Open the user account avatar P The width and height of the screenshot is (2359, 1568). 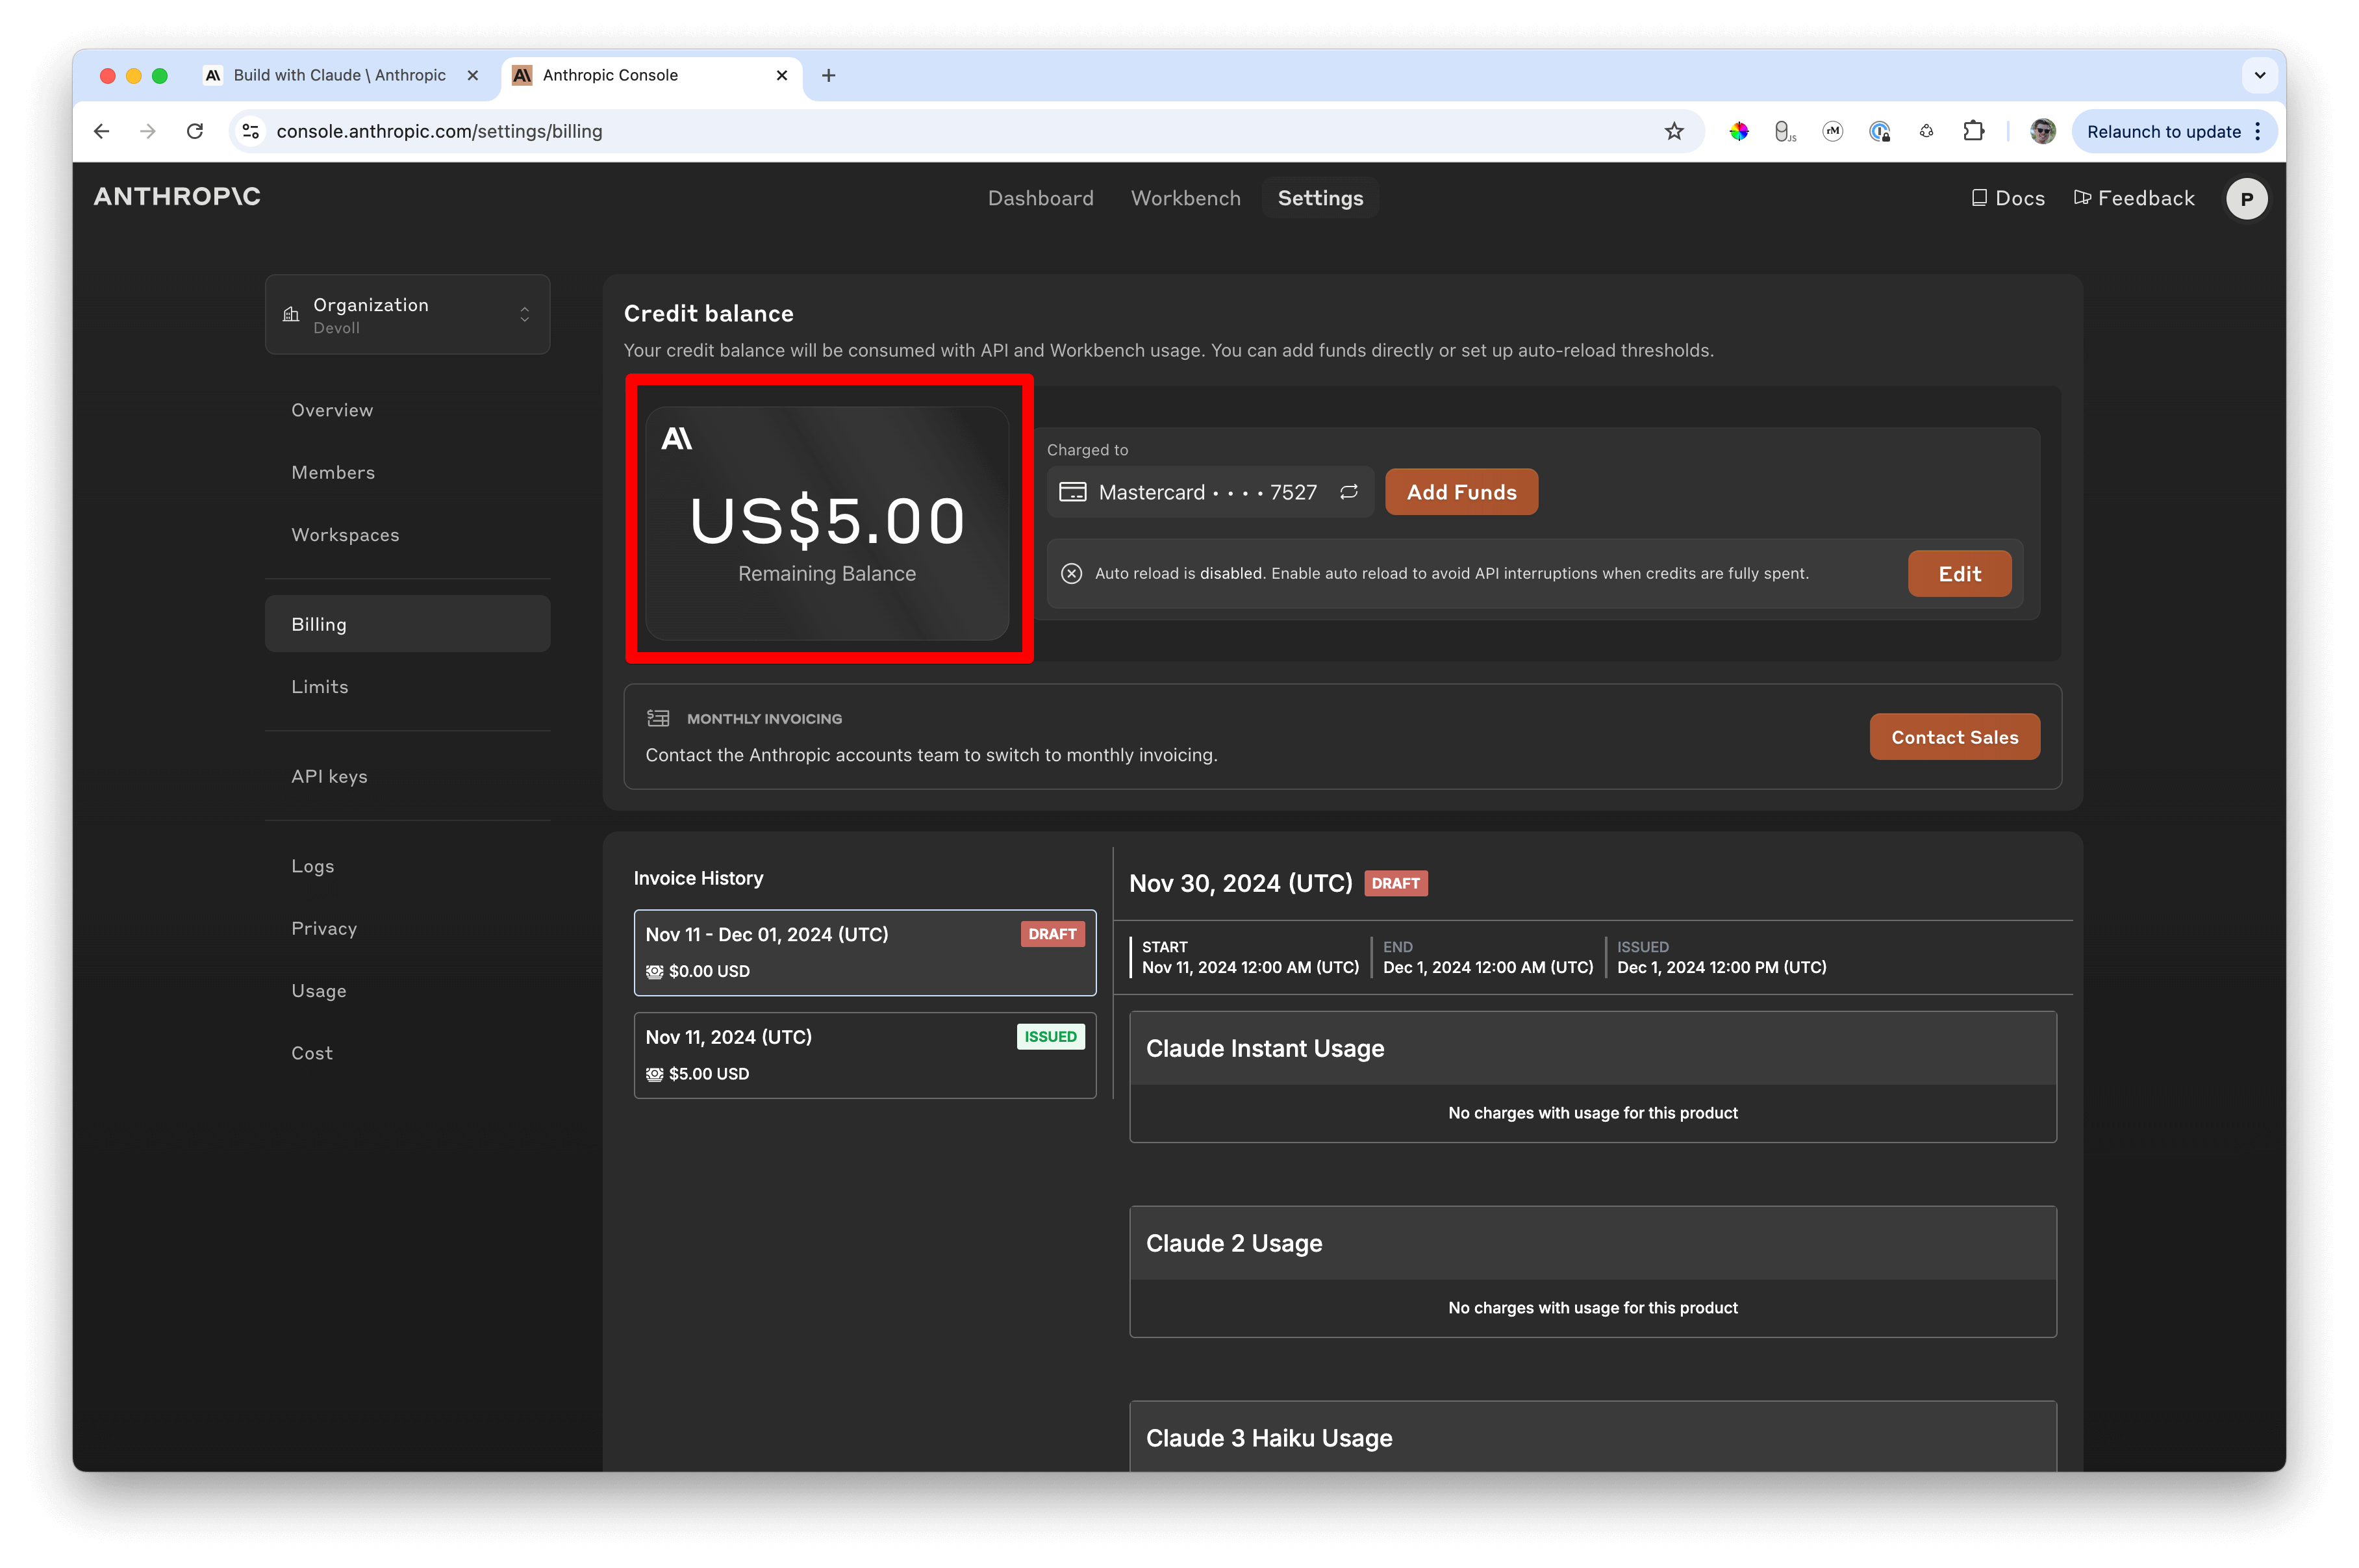click(2246, 198)
